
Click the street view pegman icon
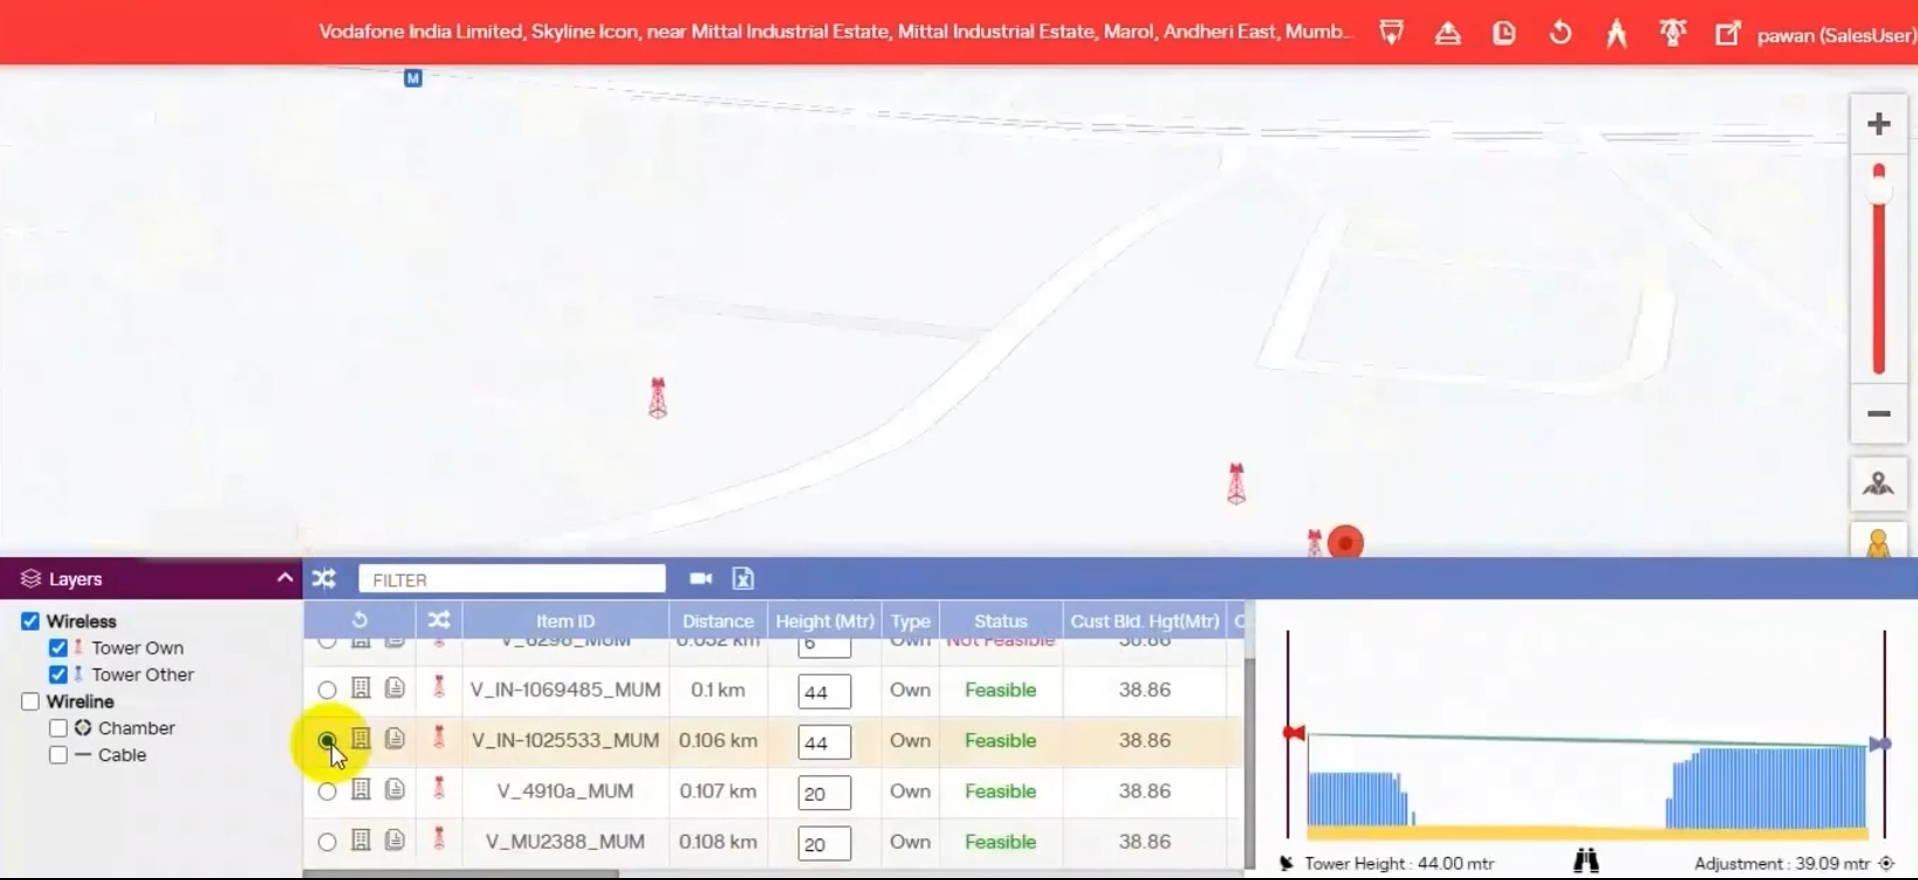(x=1878, y=542)
